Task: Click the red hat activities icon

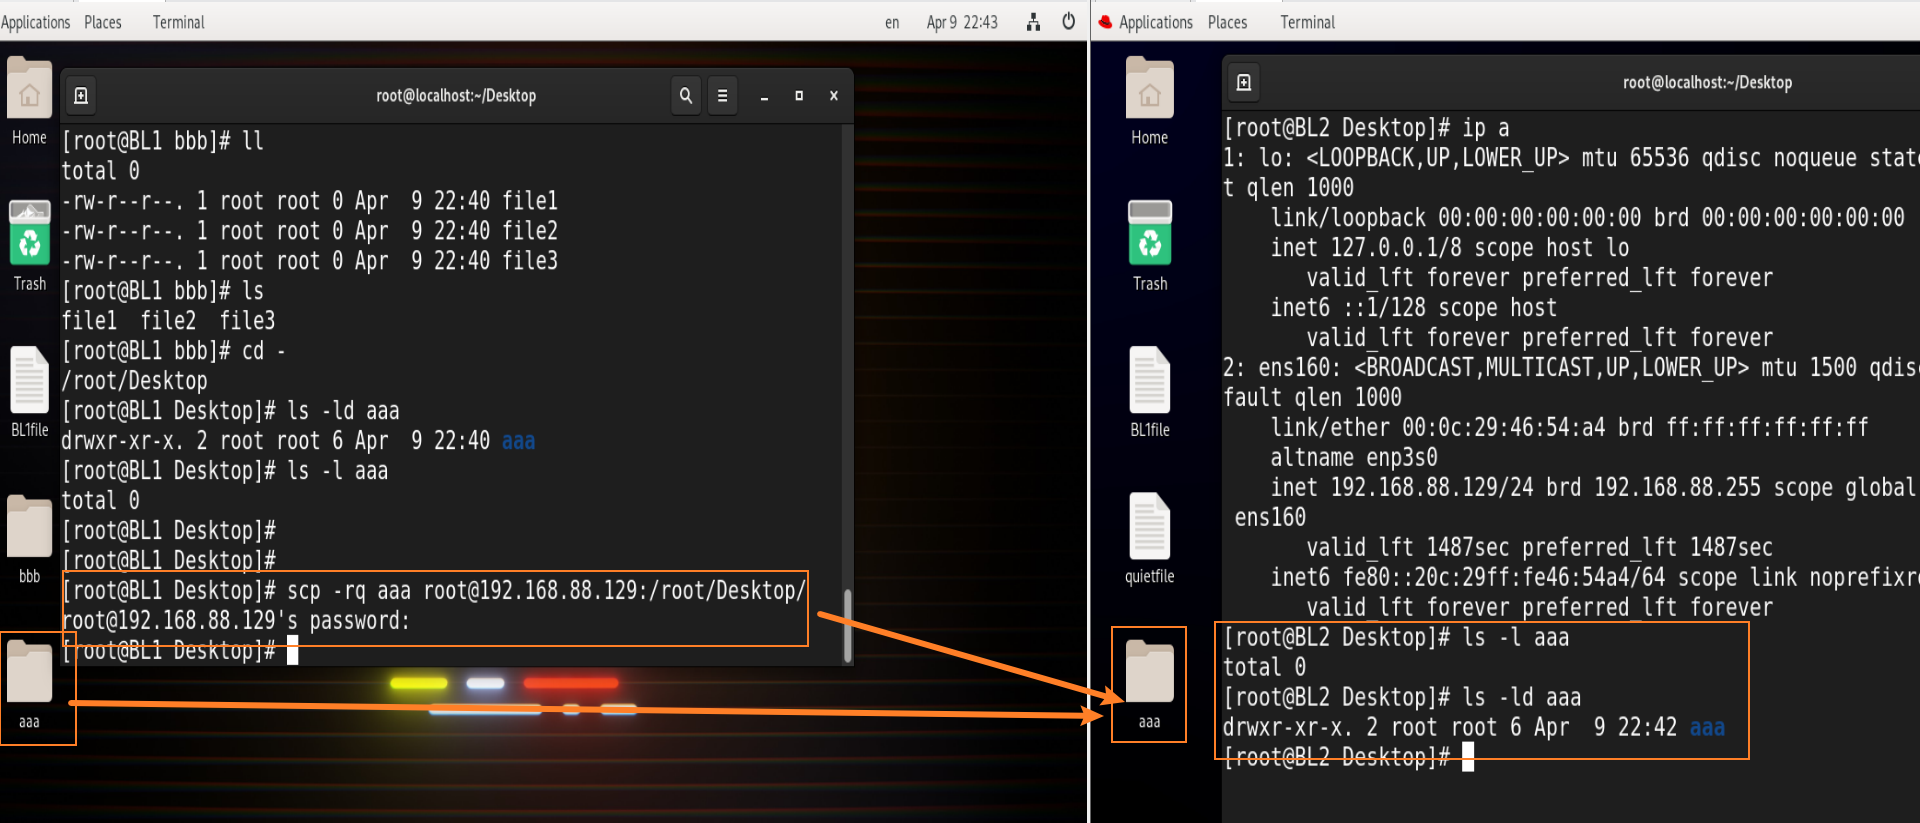Action: [x=1105, y=22]
